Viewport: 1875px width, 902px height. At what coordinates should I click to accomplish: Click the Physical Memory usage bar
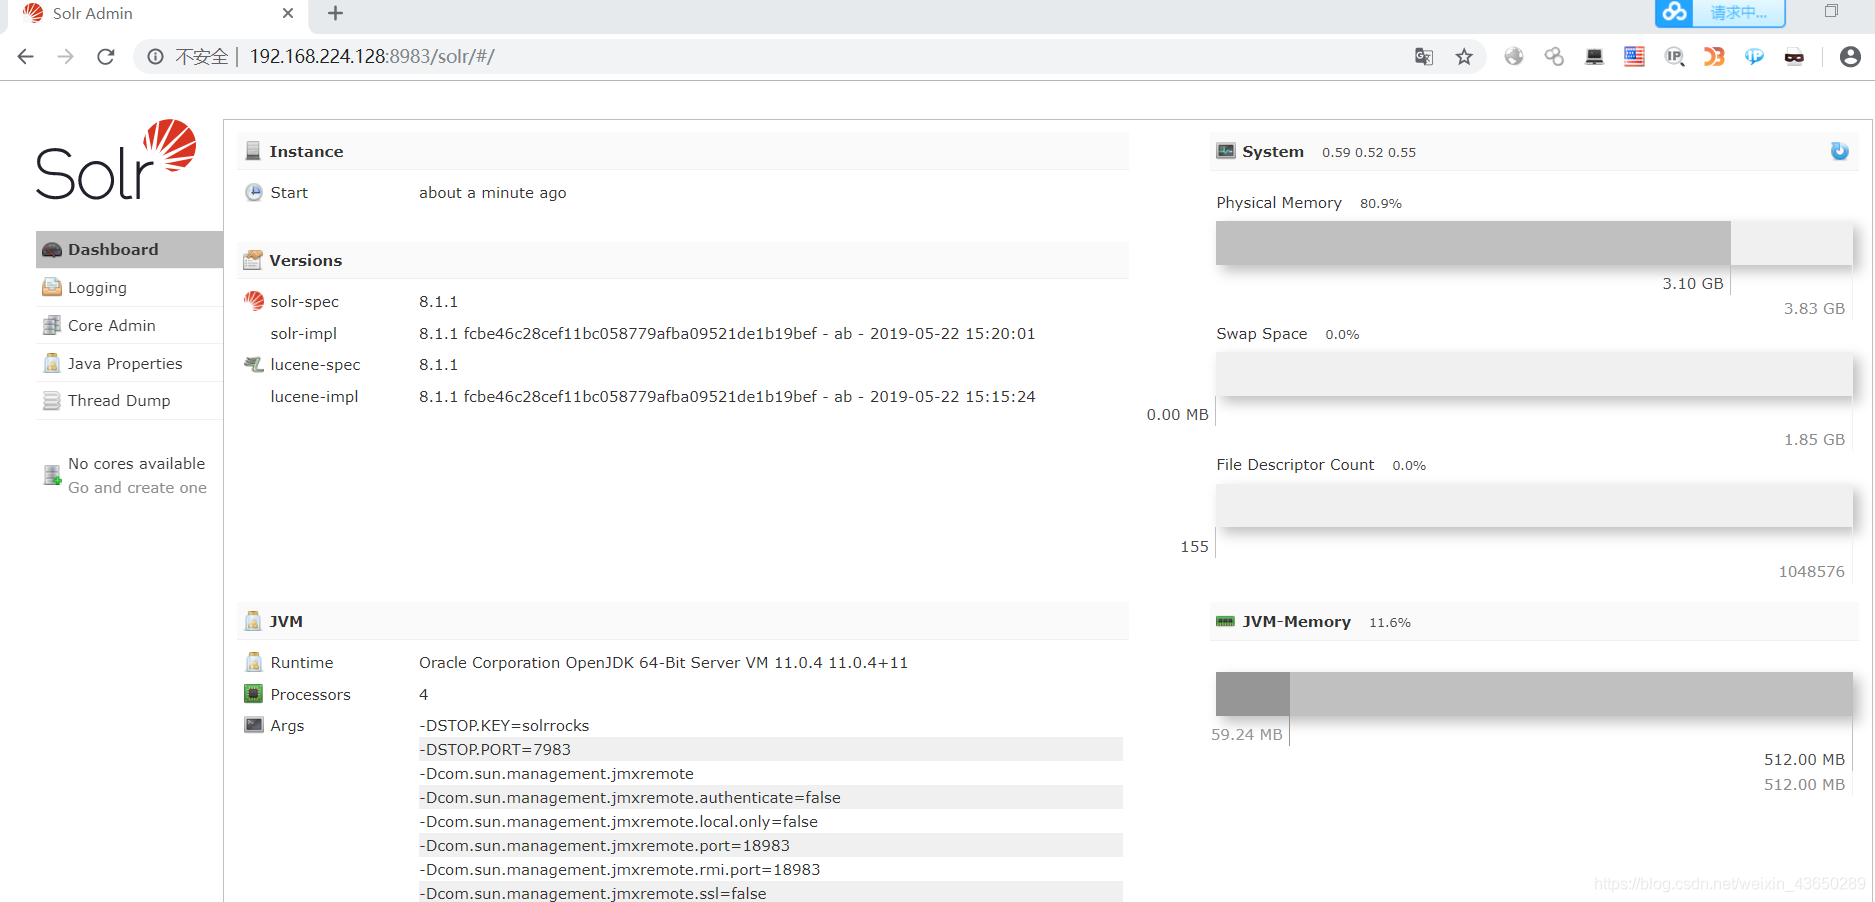1534,243
